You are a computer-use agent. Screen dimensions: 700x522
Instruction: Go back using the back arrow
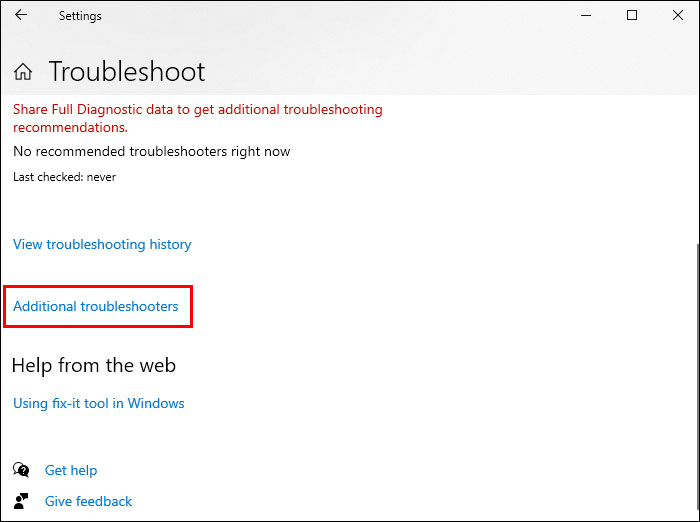(x=21, y=16)
